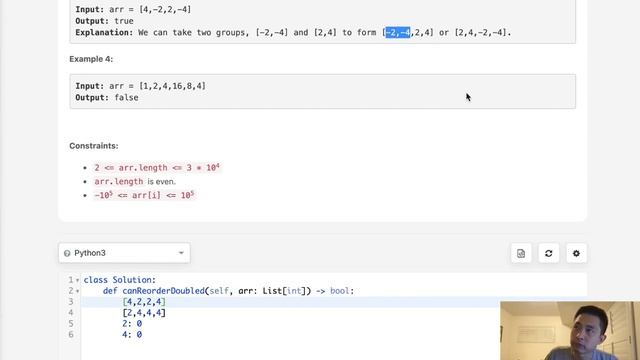This screenshot has height=360, width=640.
Task: Collapse the class Solution fold arrow
Action: click(x=78, y=280)
